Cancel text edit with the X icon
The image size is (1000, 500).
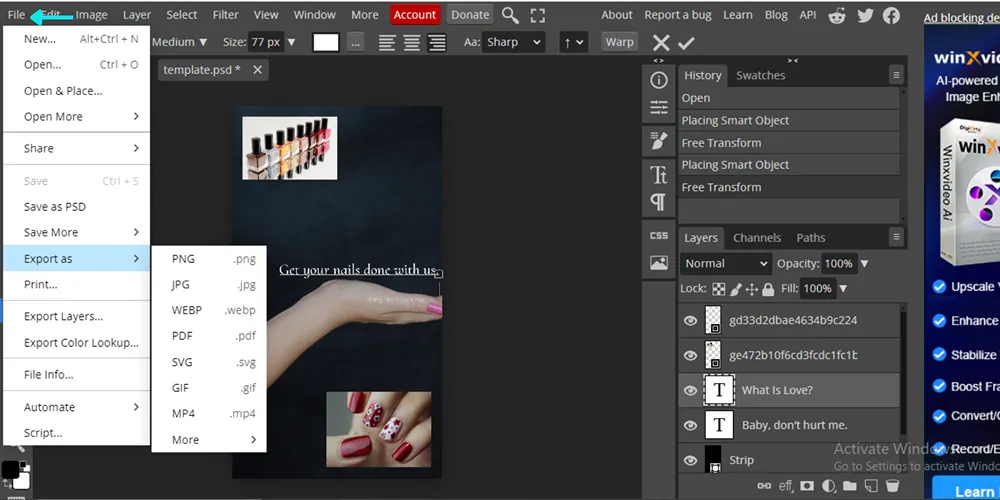pos(661,43)
